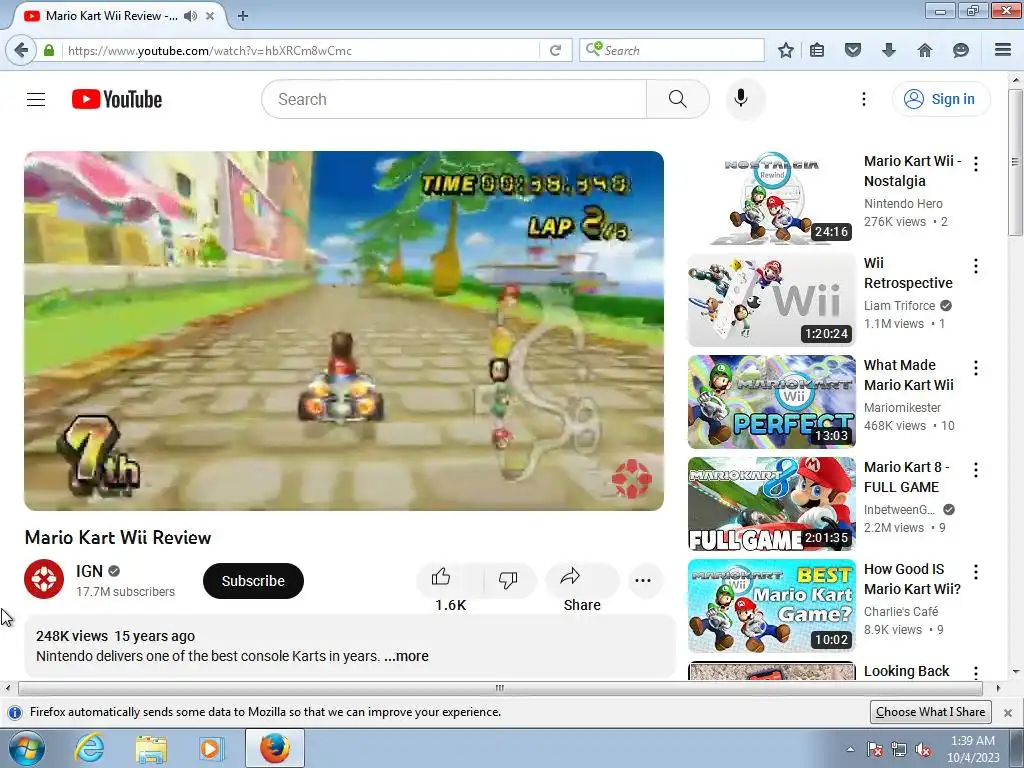Viewport: 1024px width, 768px height.
Task: Open options menu for Wii Retrospective
Action: click(976, 266)
